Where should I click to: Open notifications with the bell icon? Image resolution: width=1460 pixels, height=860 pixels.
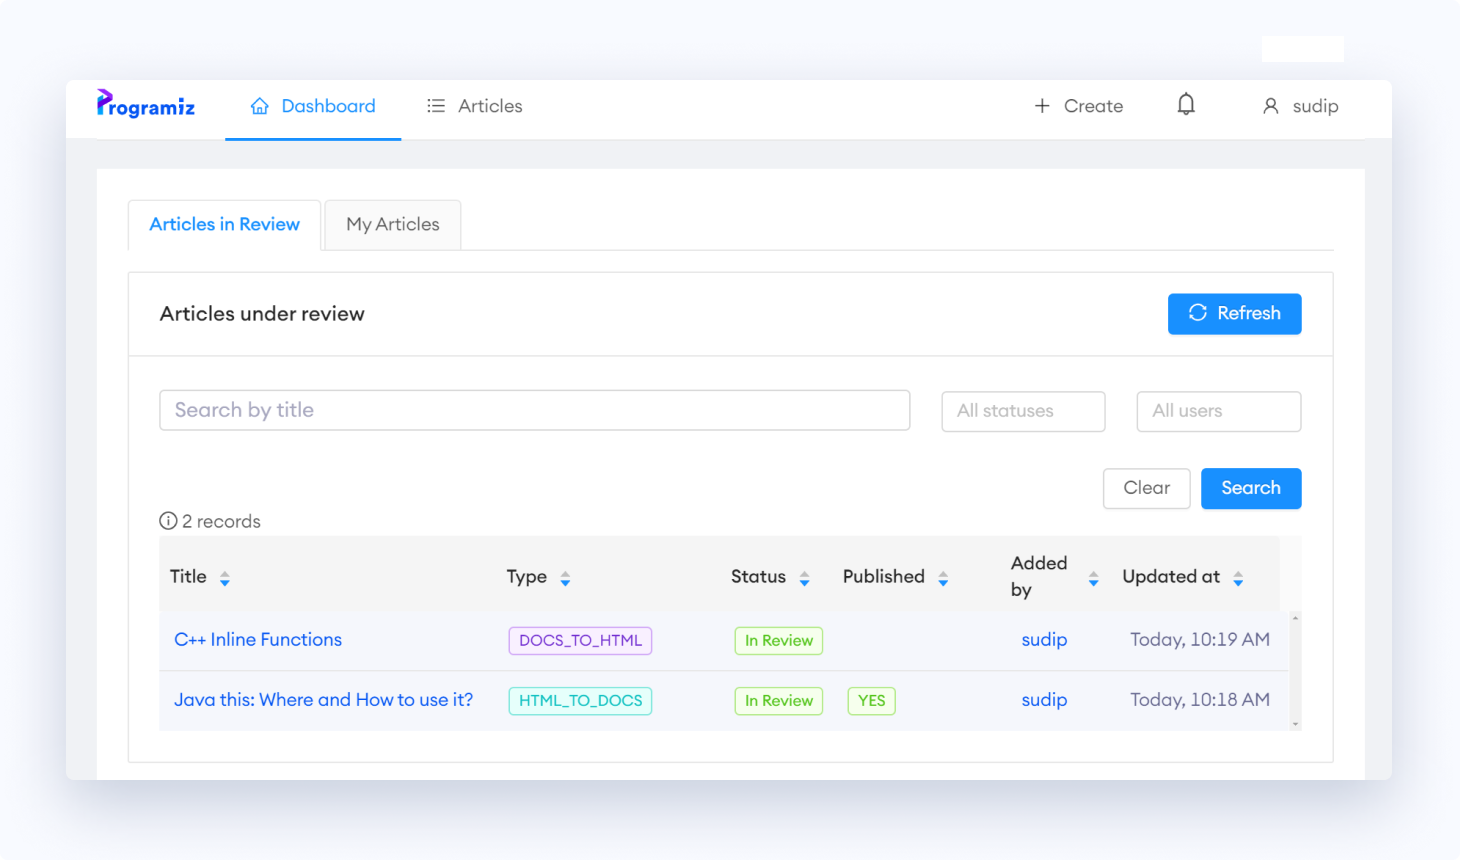coord(1185,104)
